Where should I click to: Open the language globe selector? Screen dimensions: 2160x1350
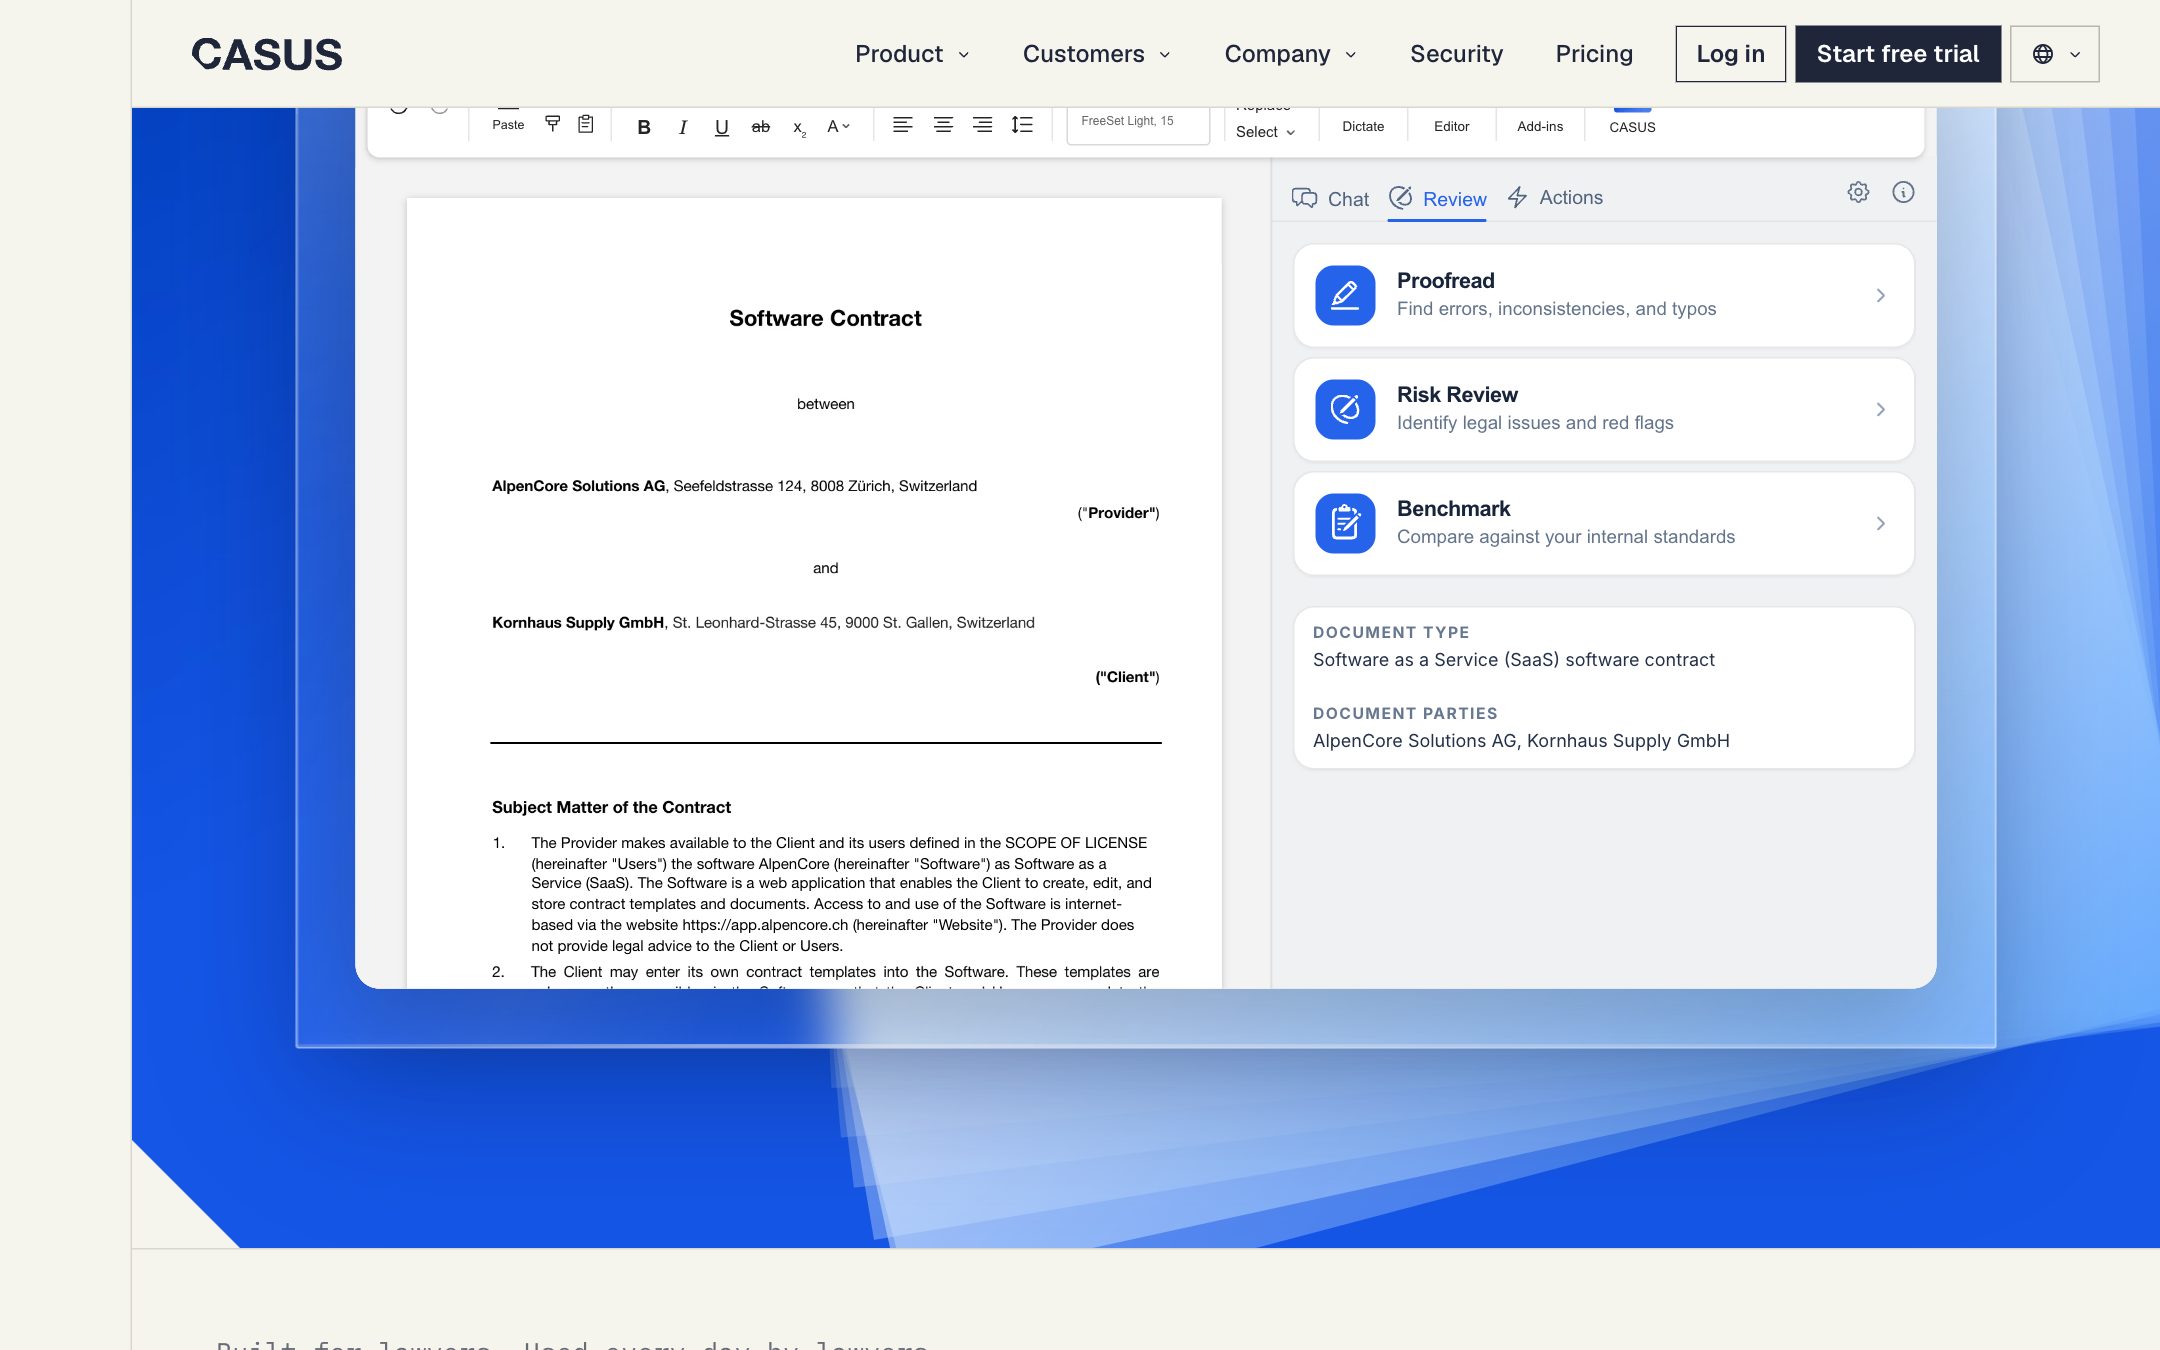point(2054,54)
